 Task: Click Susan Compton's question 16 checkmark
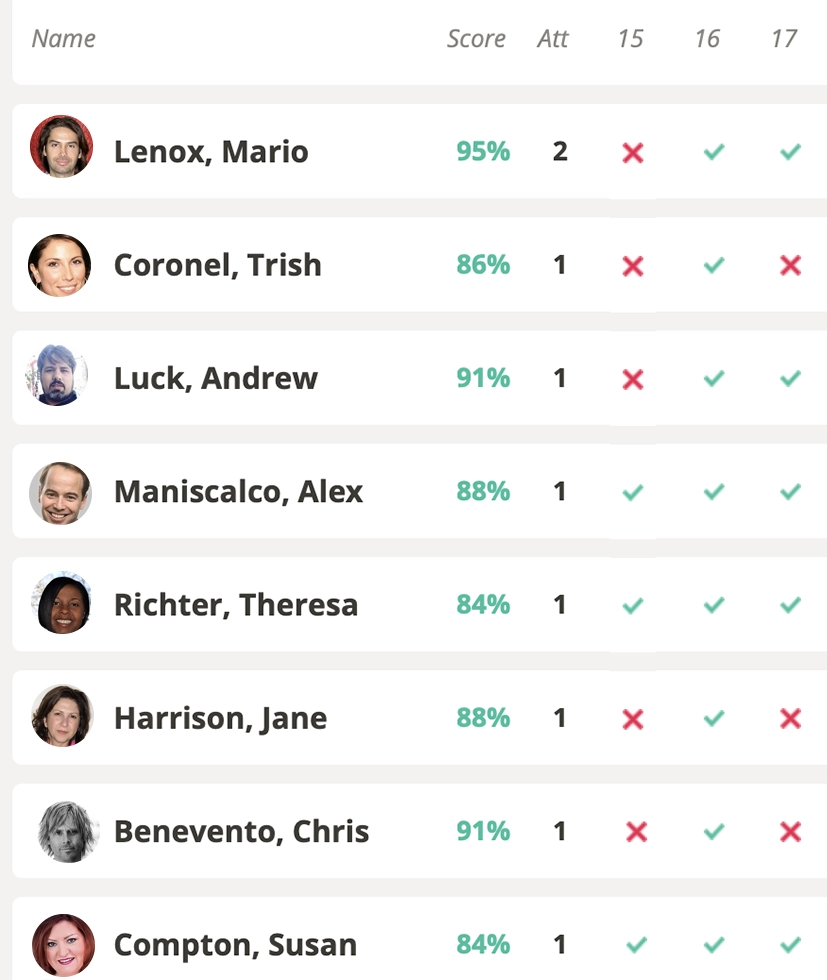point(713,944)
